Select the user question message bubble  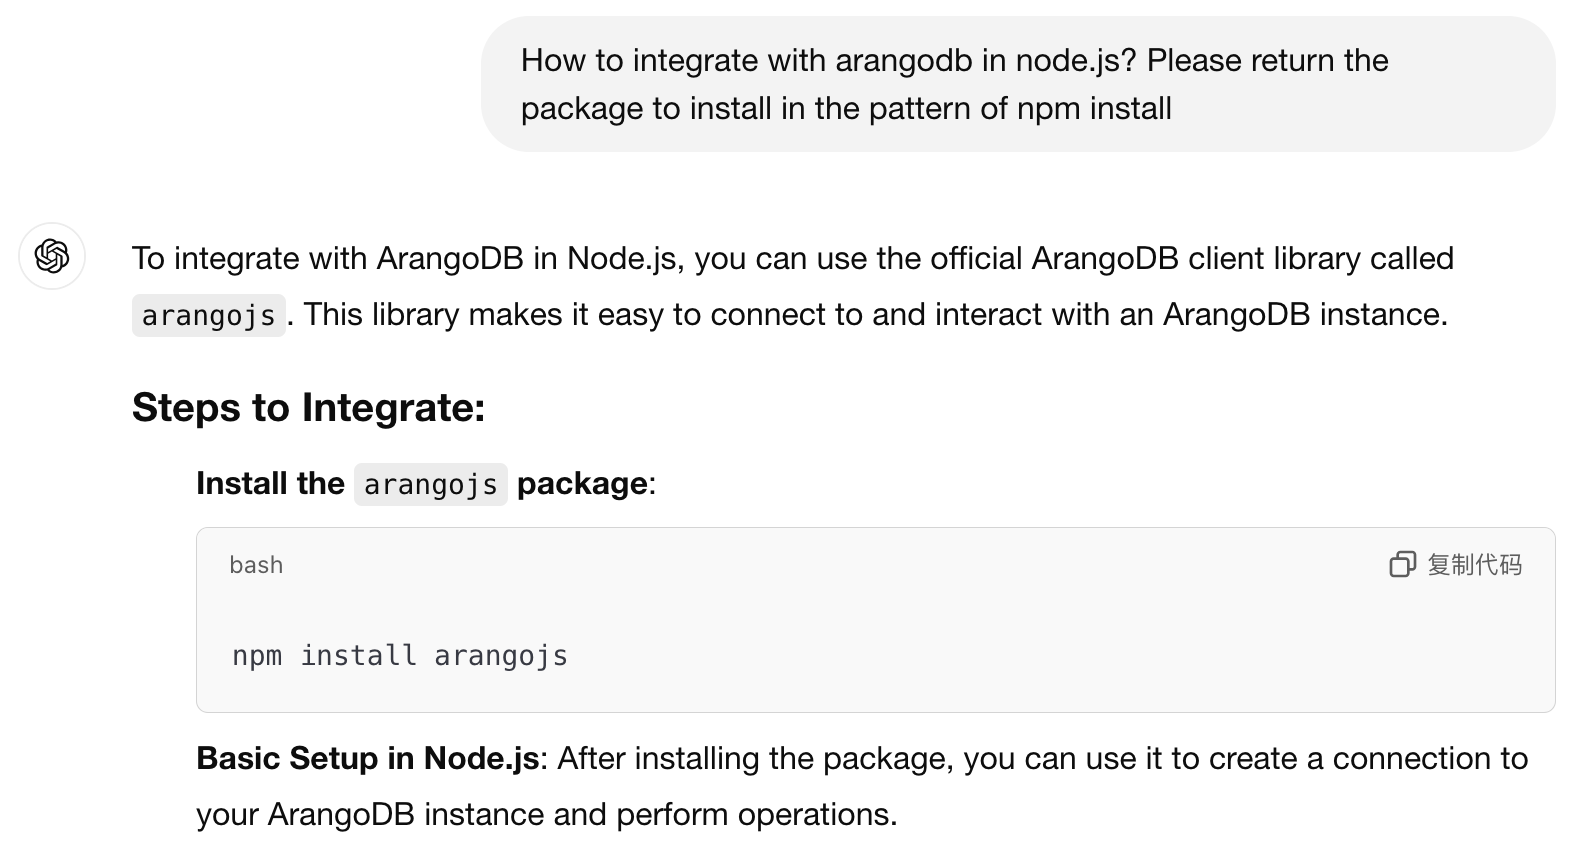[1017, 84]
